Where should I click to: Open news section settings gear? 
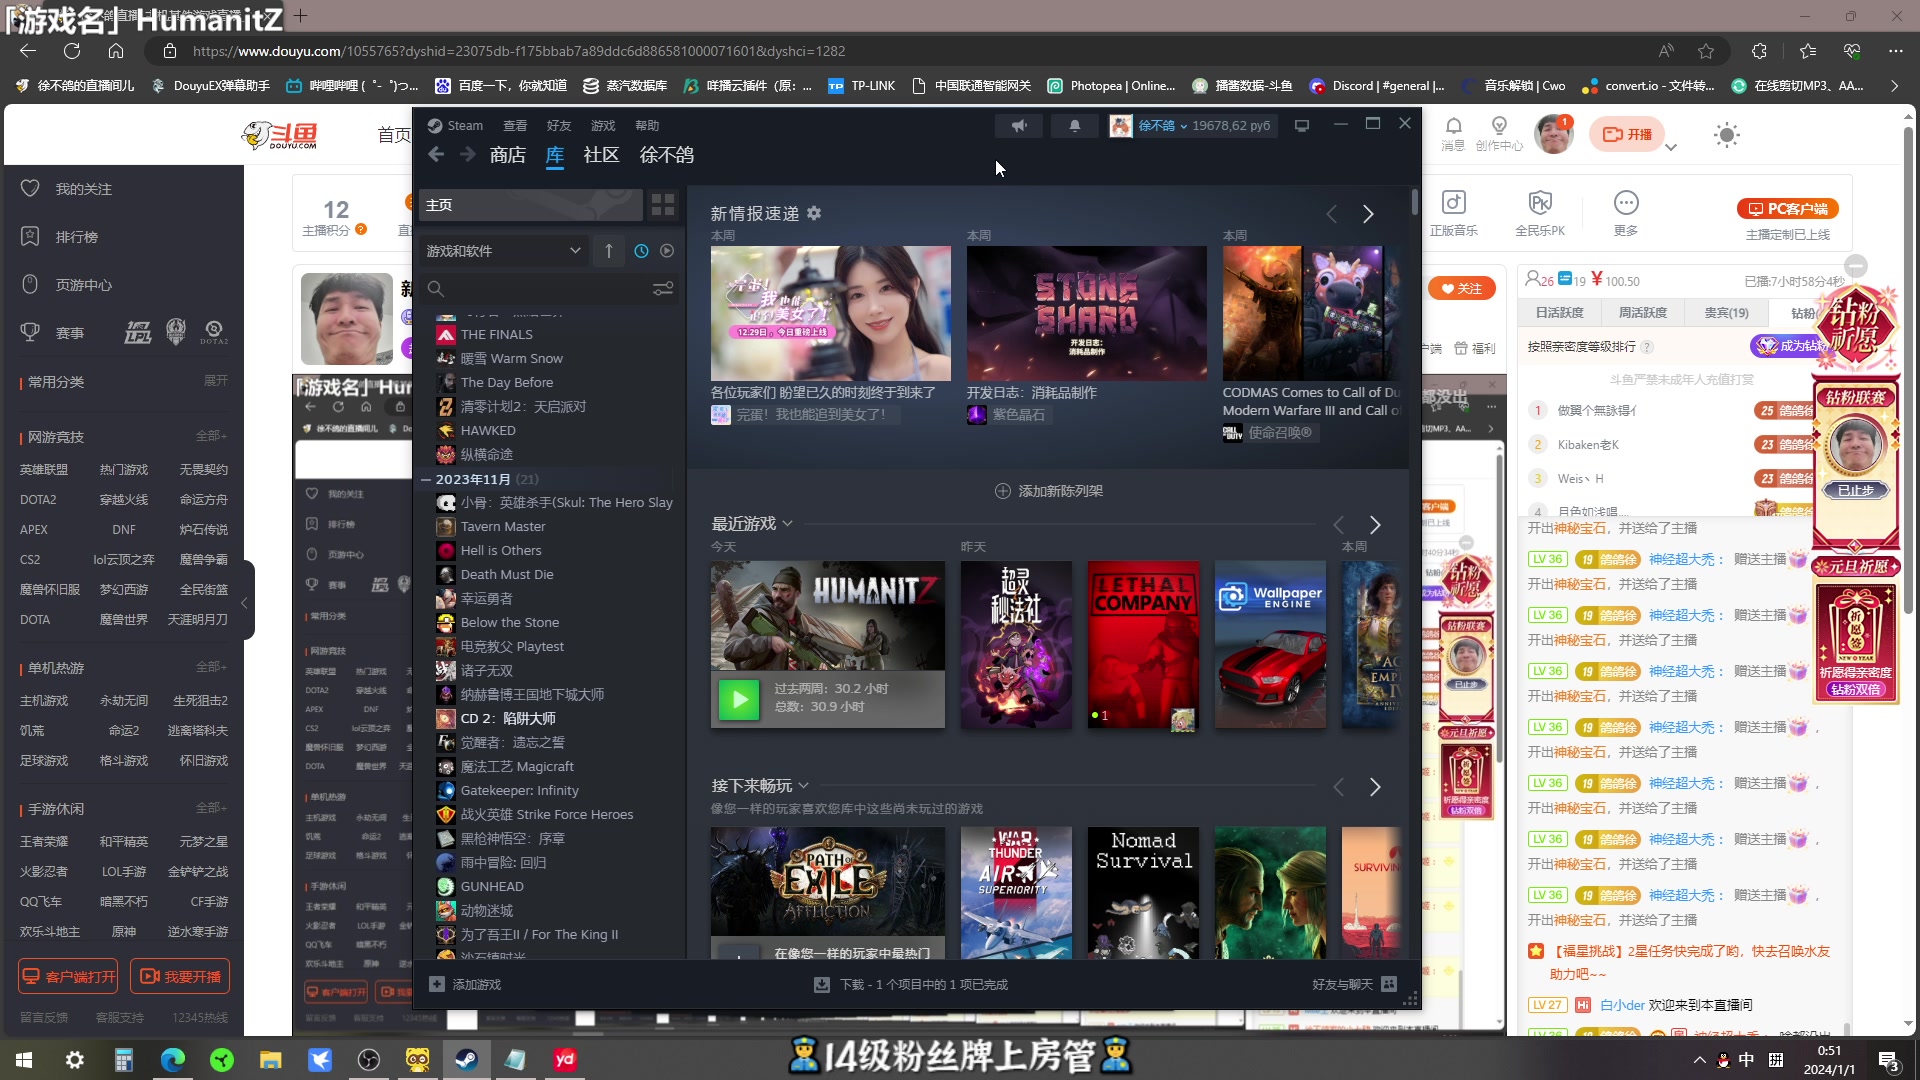point(814,213)
